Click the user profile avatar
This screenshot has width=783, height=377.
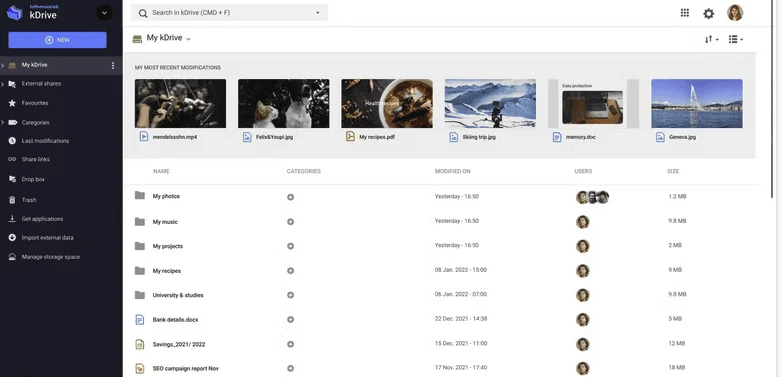point(735,13)
